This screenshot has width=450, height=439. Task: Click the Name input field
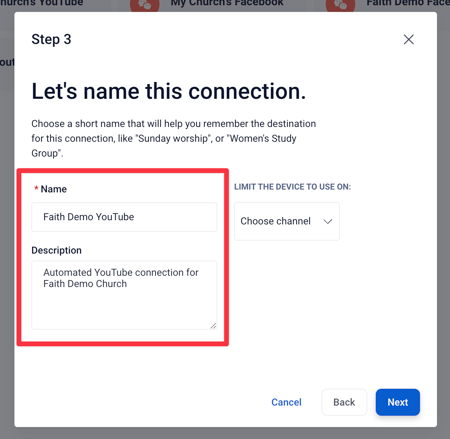coord(124,217)
